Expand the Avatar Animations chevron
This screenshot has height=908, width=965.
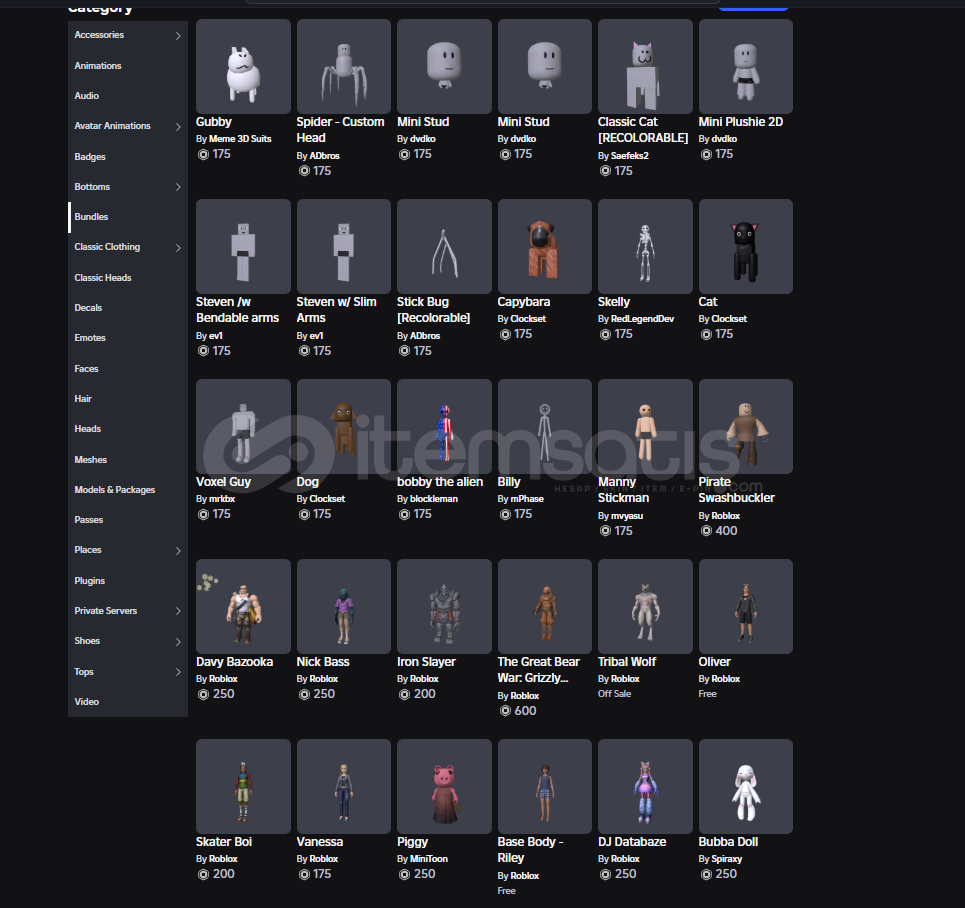[x=178, y=127]
